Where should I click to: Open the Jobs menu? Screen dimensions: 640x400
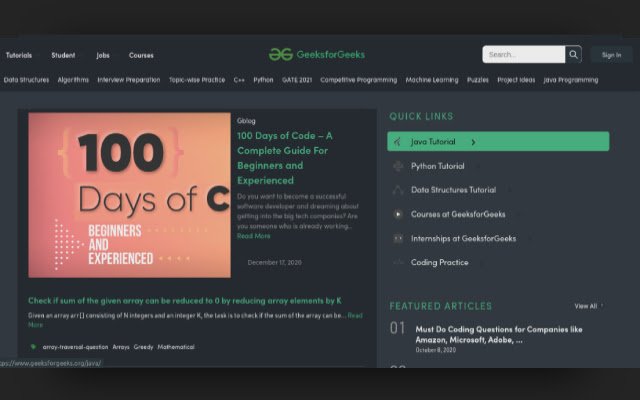pyautogui.click(x=103, y=55)
